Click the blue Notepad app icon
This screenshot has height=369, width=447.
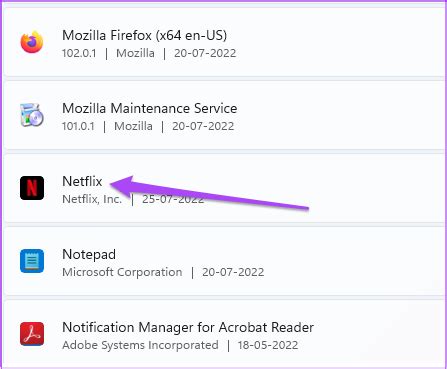[x=32, y=261]
